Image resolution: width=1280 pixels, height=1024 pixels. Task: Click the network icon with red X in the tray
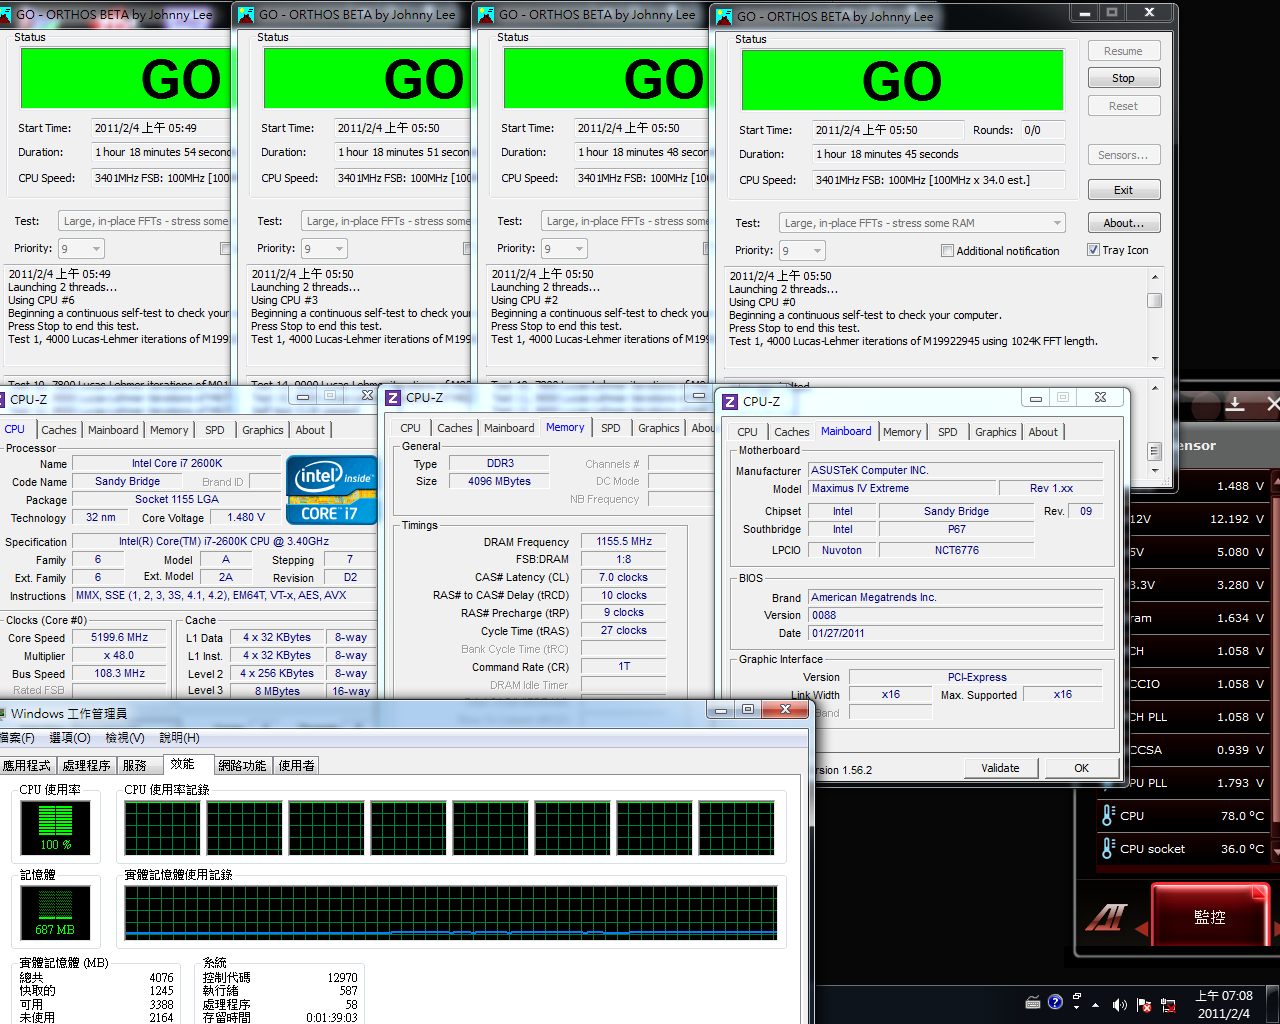tap(1167, 1005)
